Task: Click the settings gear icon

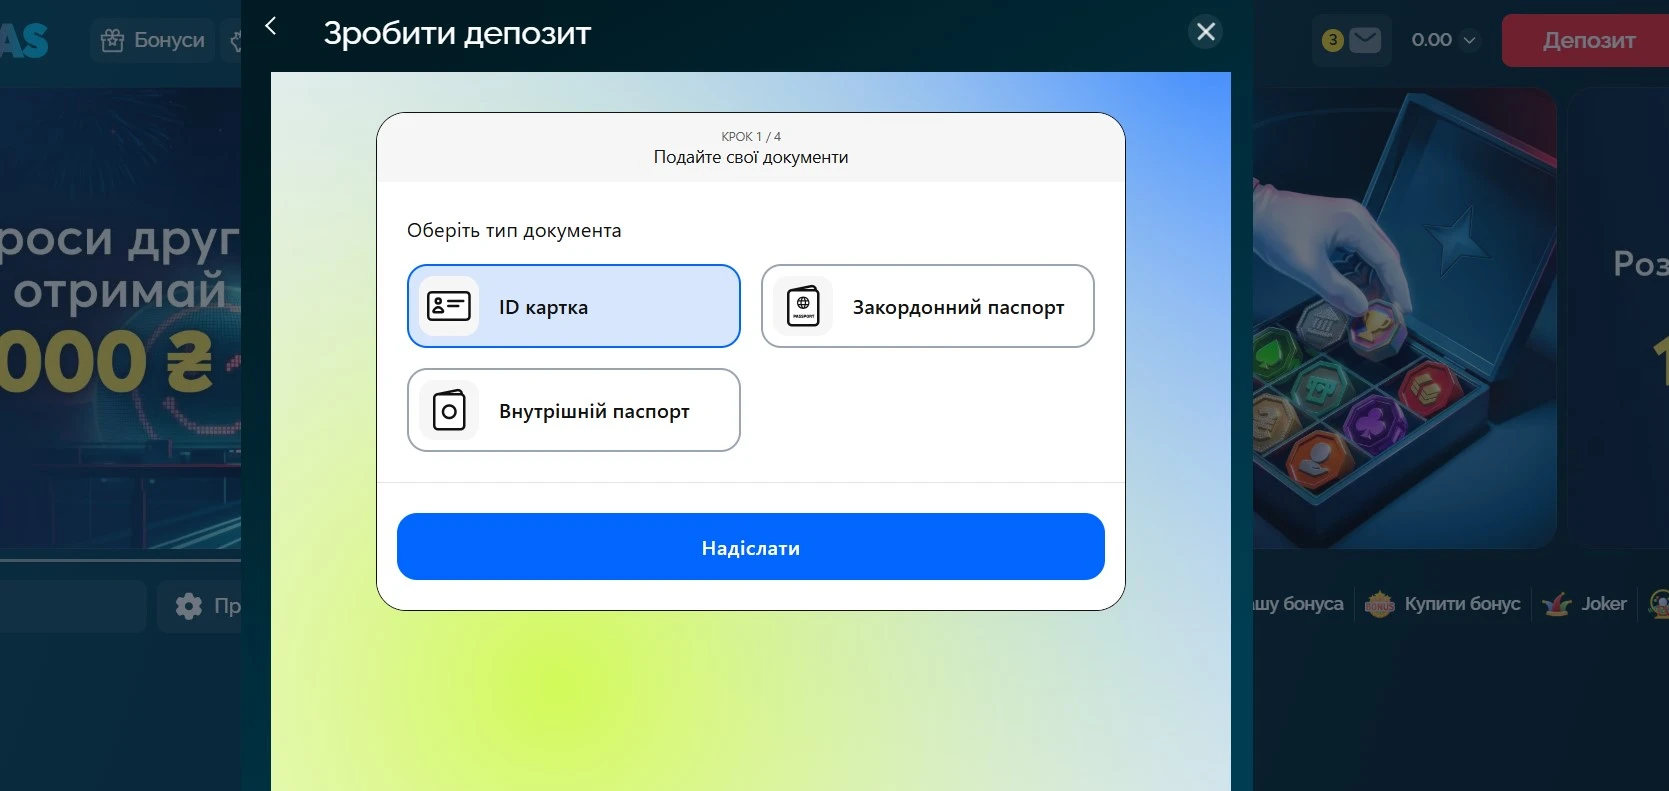Action: click(x=189, y=606)
